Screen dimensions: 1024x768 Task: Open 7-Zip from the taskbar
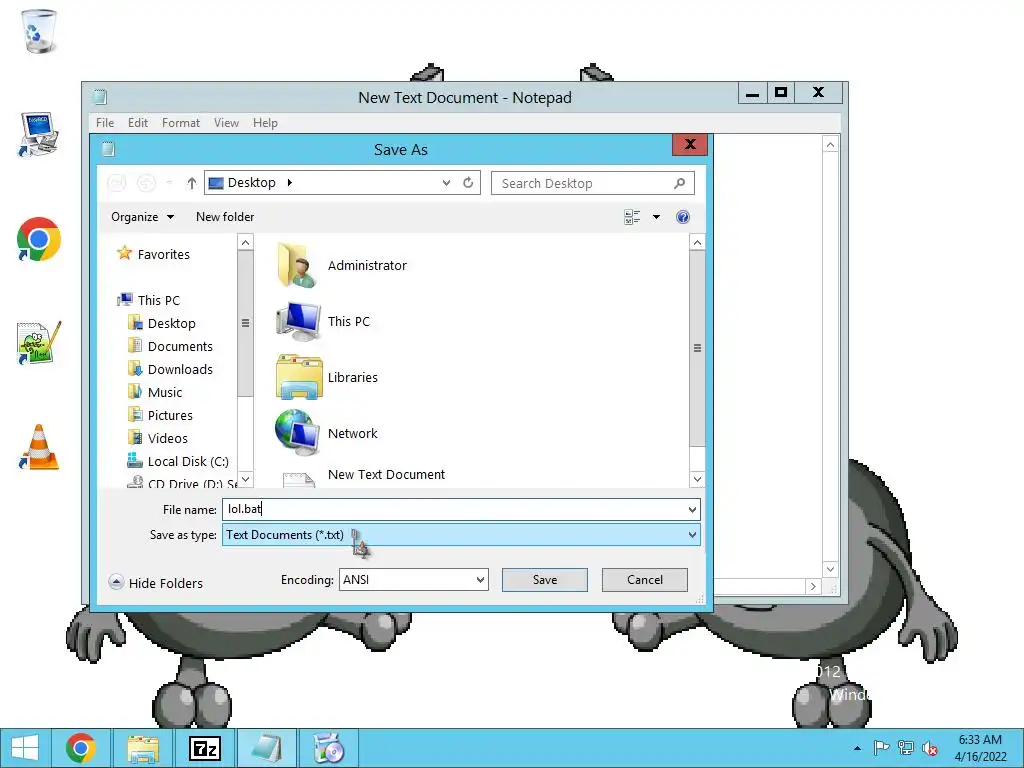tap(204, 748)
